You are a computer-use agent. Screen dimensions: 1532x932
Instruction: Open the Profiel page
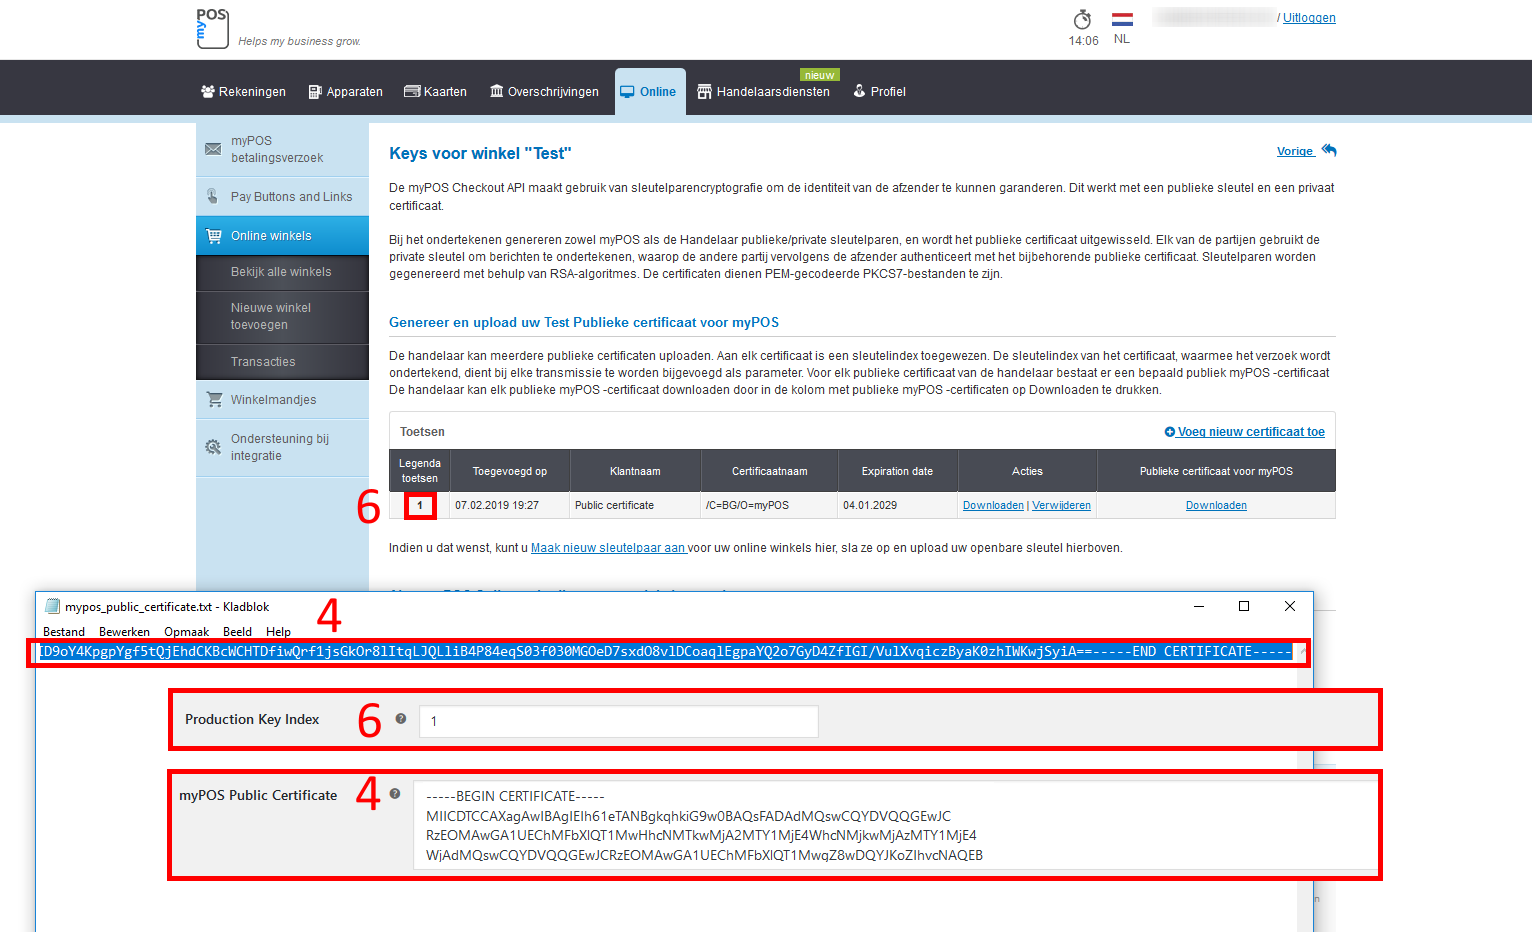[879, 92]
